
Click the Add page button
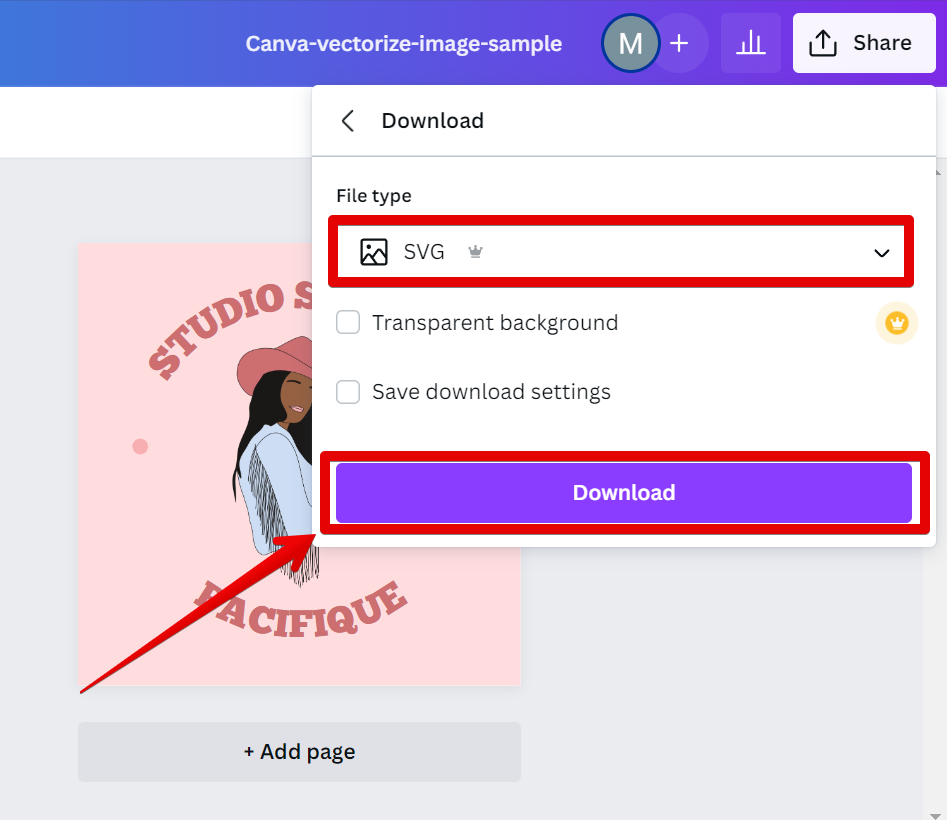point(299,751)
